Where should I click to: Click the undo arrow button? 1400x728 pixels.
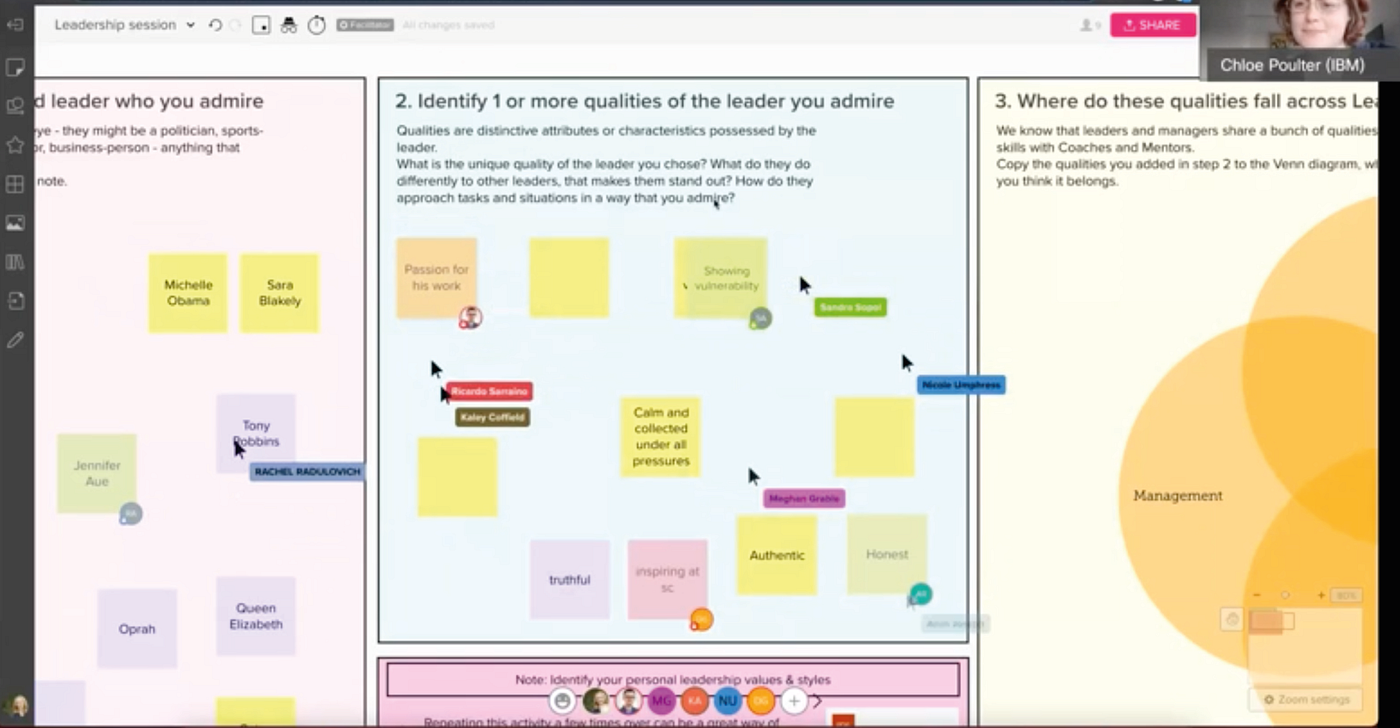[x=215, y=24]
